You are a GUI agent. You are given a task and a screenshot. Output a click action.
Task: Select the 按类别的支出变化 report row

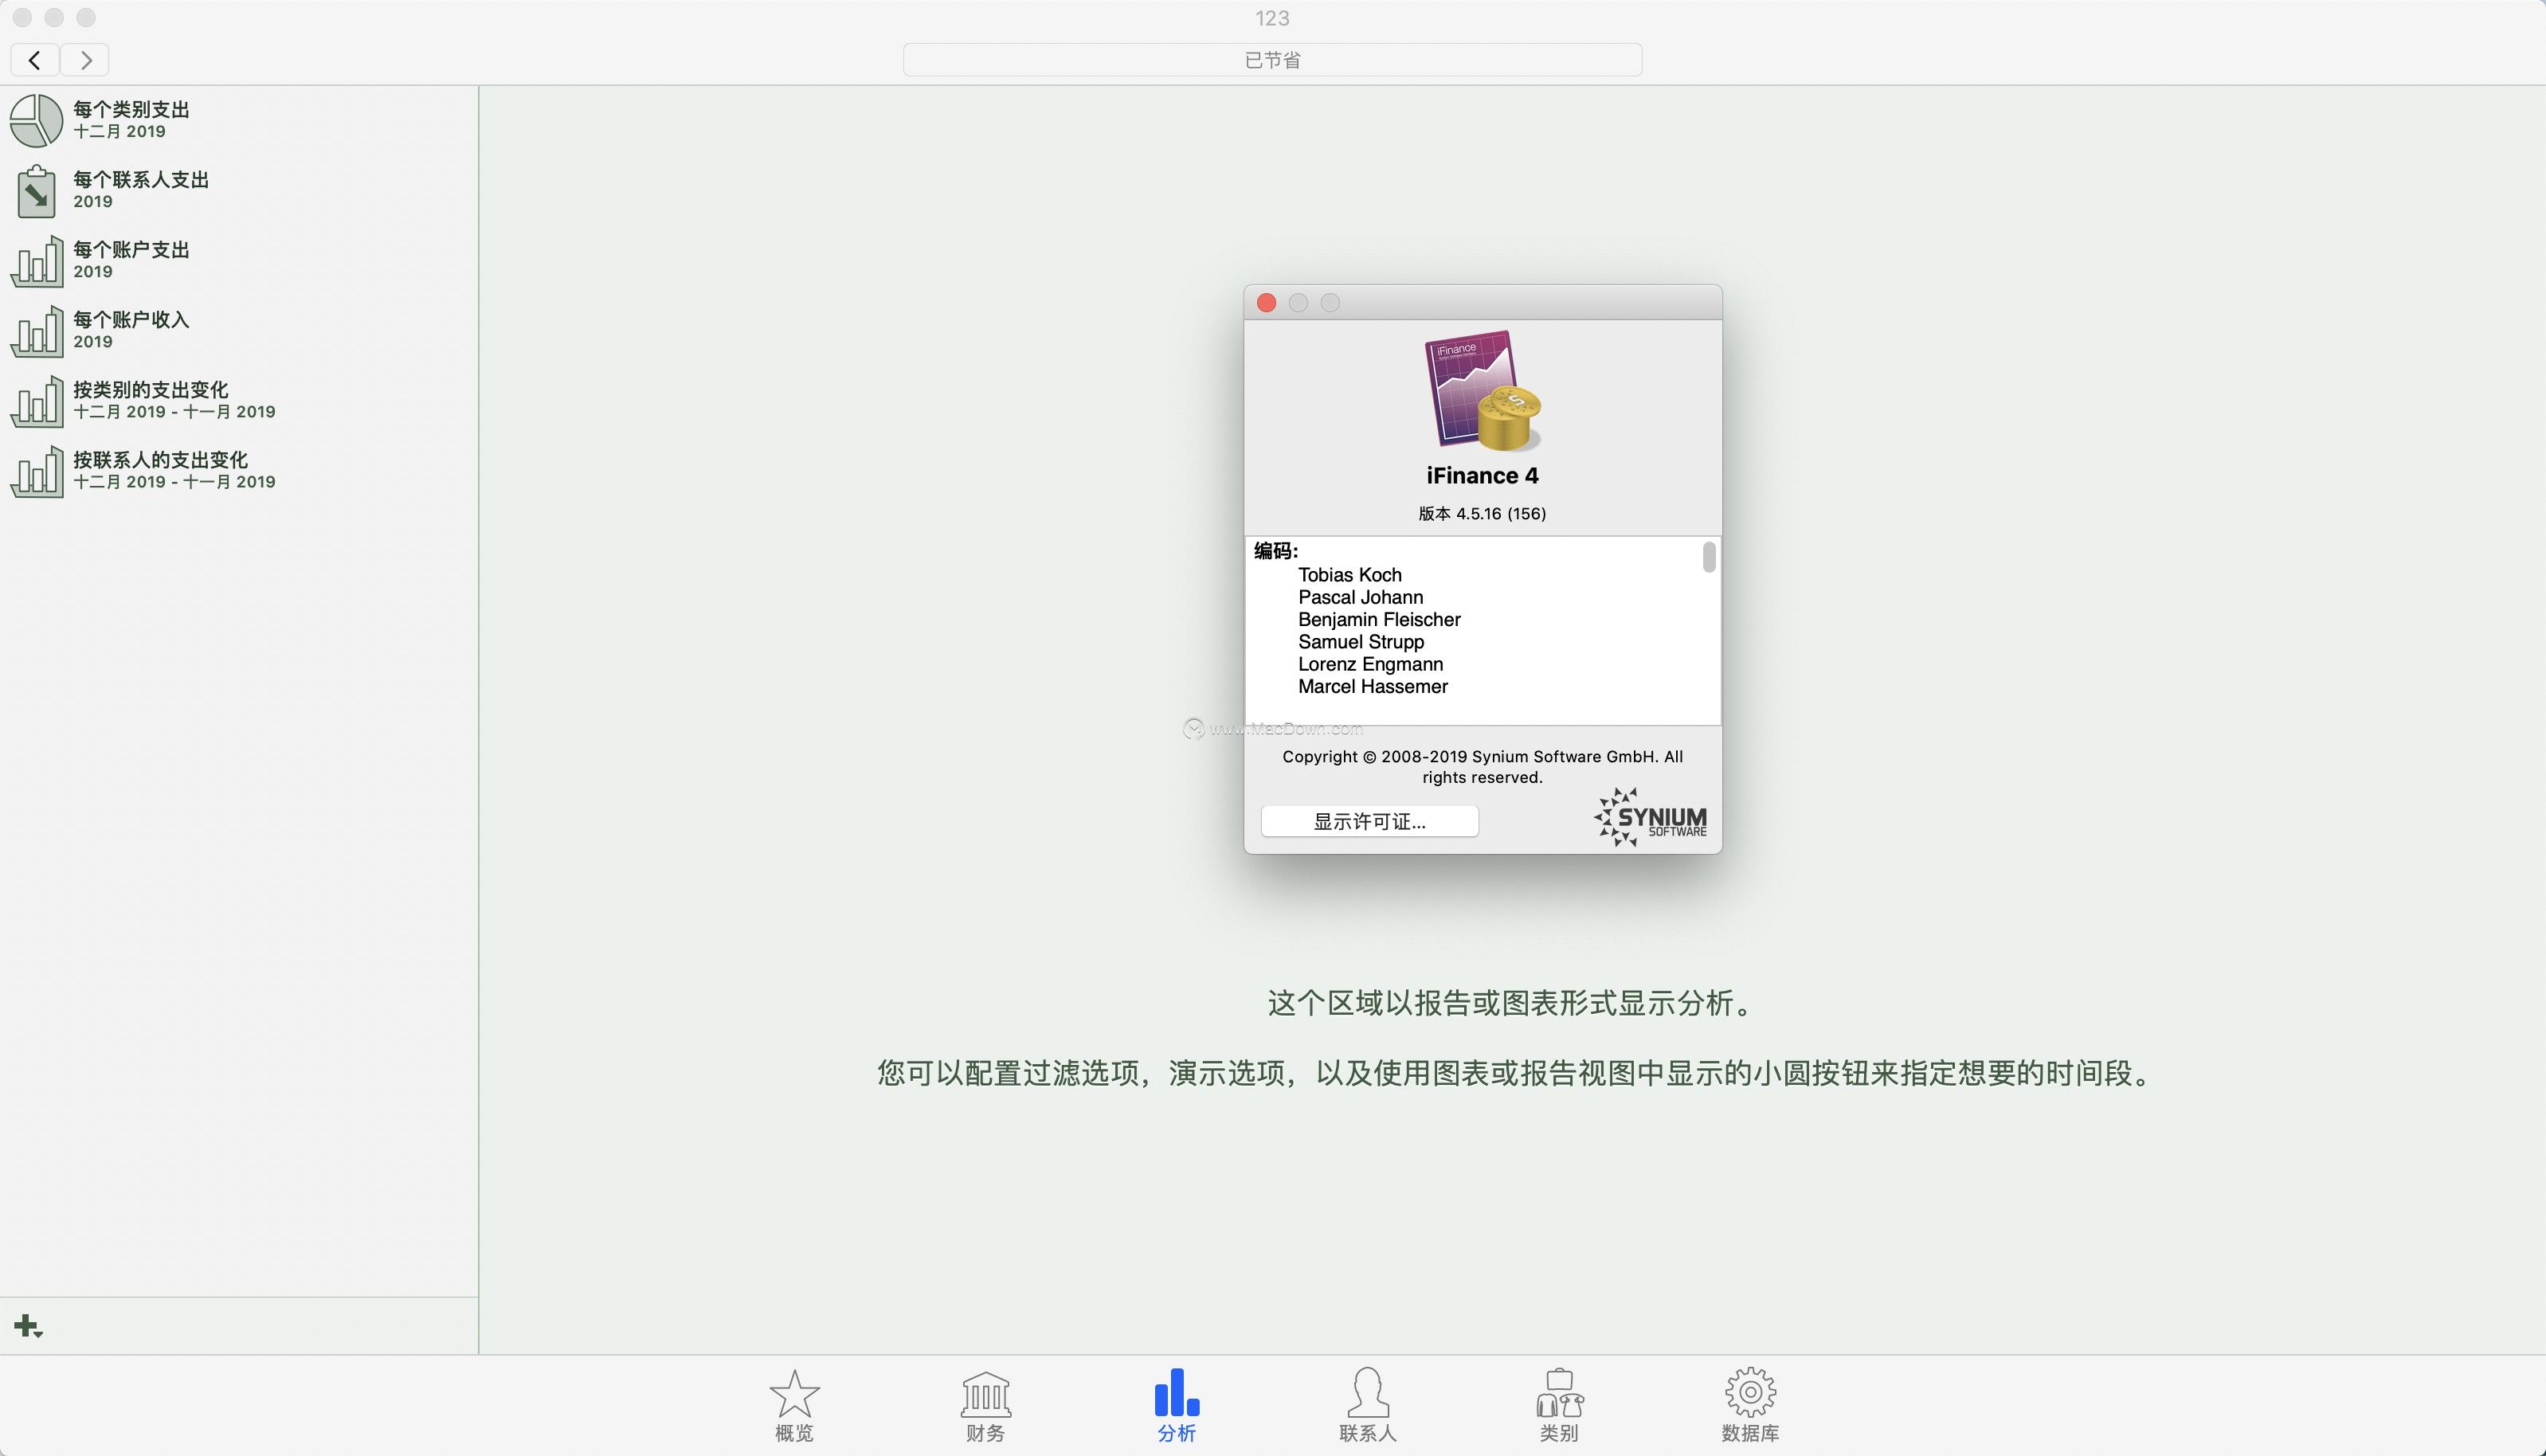[x=239, y=400]
